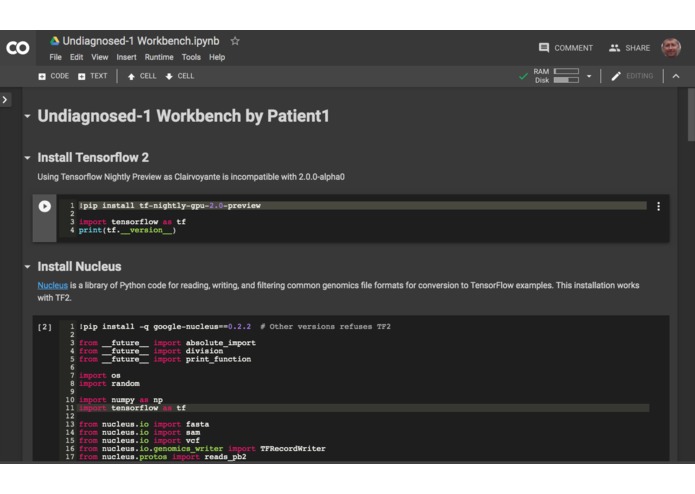Screen dimensions: 695x494
Task: Expand the left sidebar panel arrow
Action: [5, 100]
